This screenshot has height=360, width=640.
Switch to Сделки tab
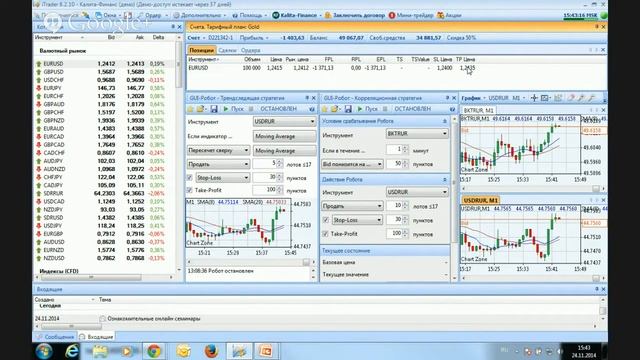pos(227,50)
